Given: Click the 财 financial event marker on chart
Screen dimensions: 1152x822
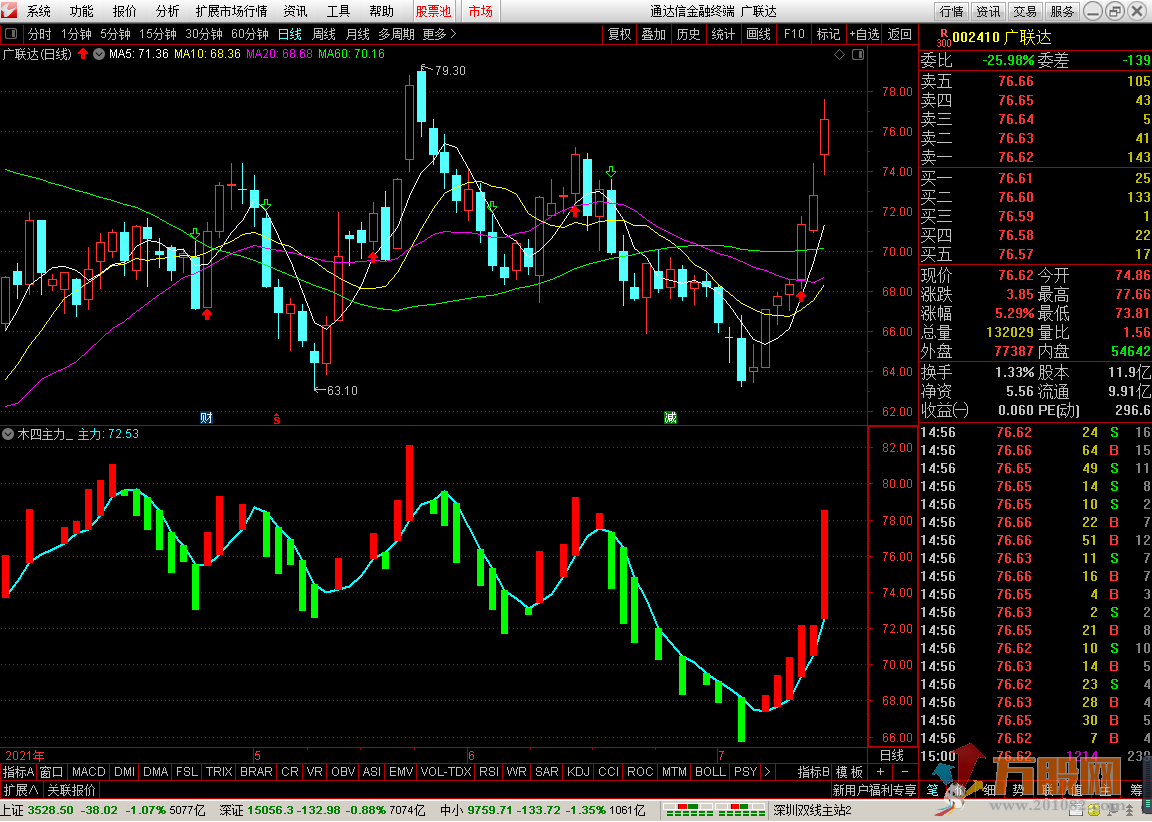Looking at the screenshot, I should [x=206, y=417].
